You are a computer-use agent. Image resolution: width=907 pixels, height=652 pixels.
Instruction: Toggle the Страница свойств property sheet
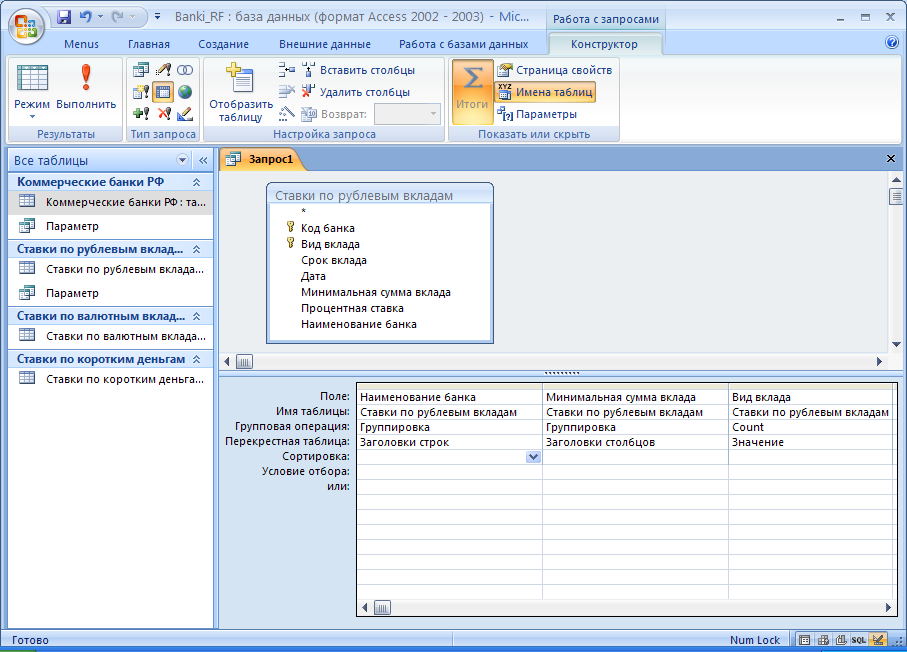[554, 70]
